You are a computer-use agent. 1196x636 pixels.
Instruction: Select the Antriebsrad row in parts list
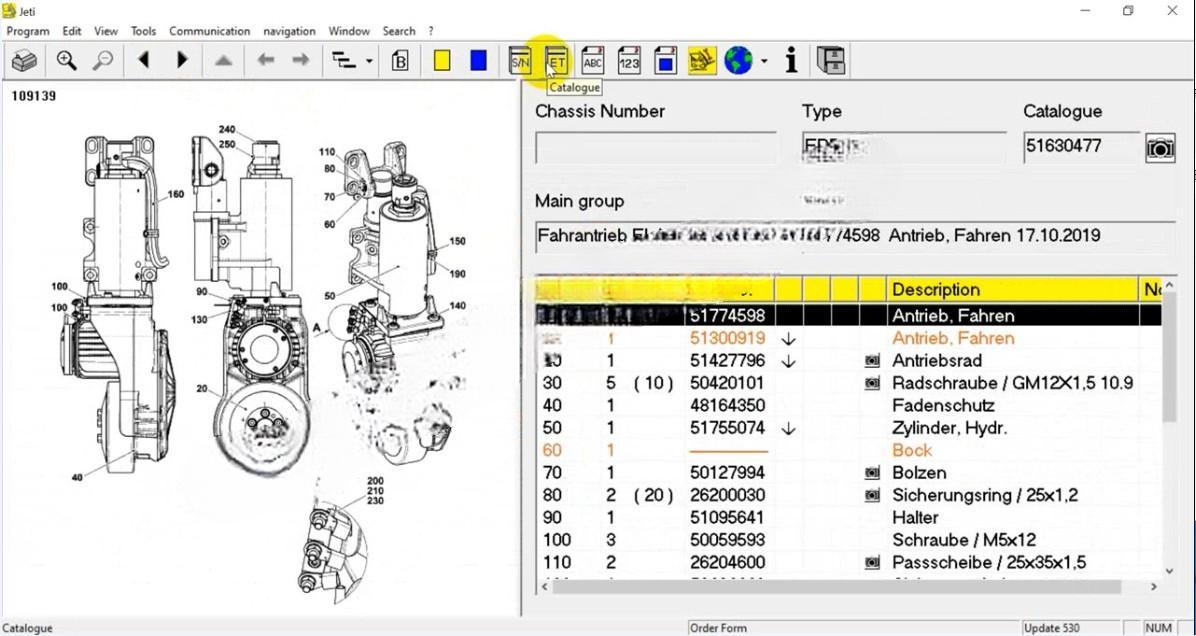[x=936, y=360]
